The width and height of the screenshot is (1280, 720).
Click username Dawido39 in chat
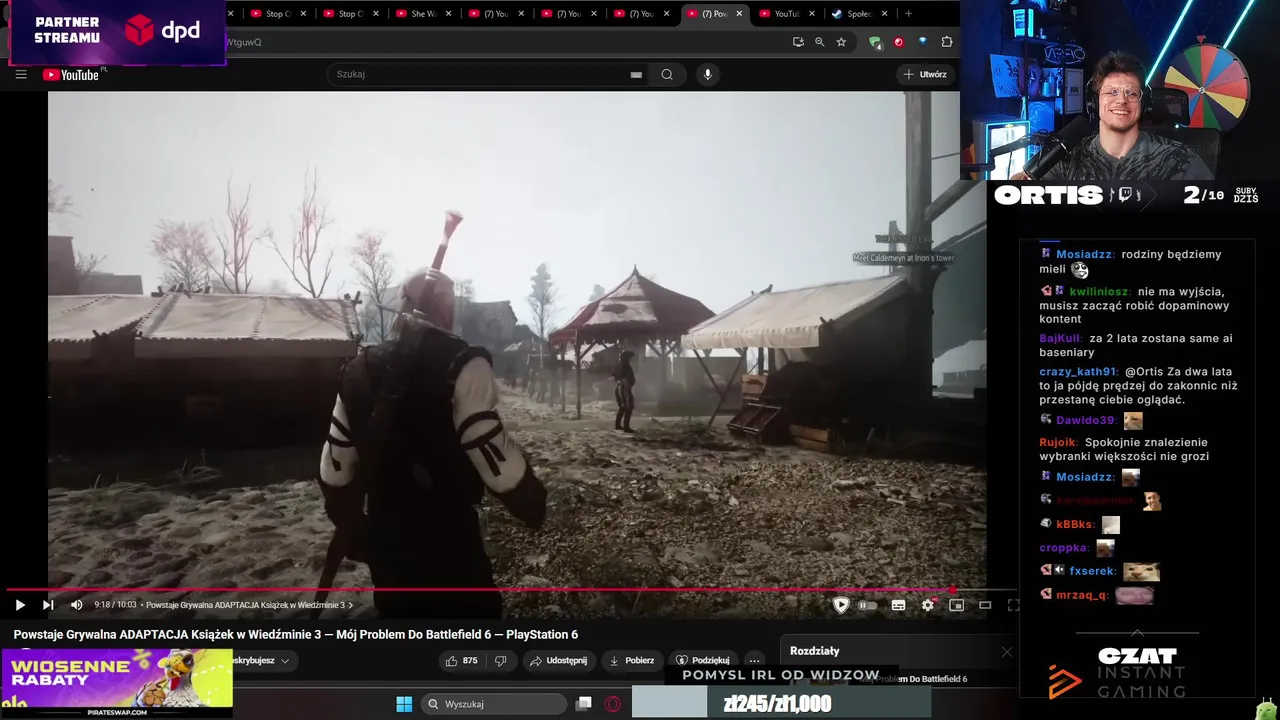click(x=1085, y=421)
